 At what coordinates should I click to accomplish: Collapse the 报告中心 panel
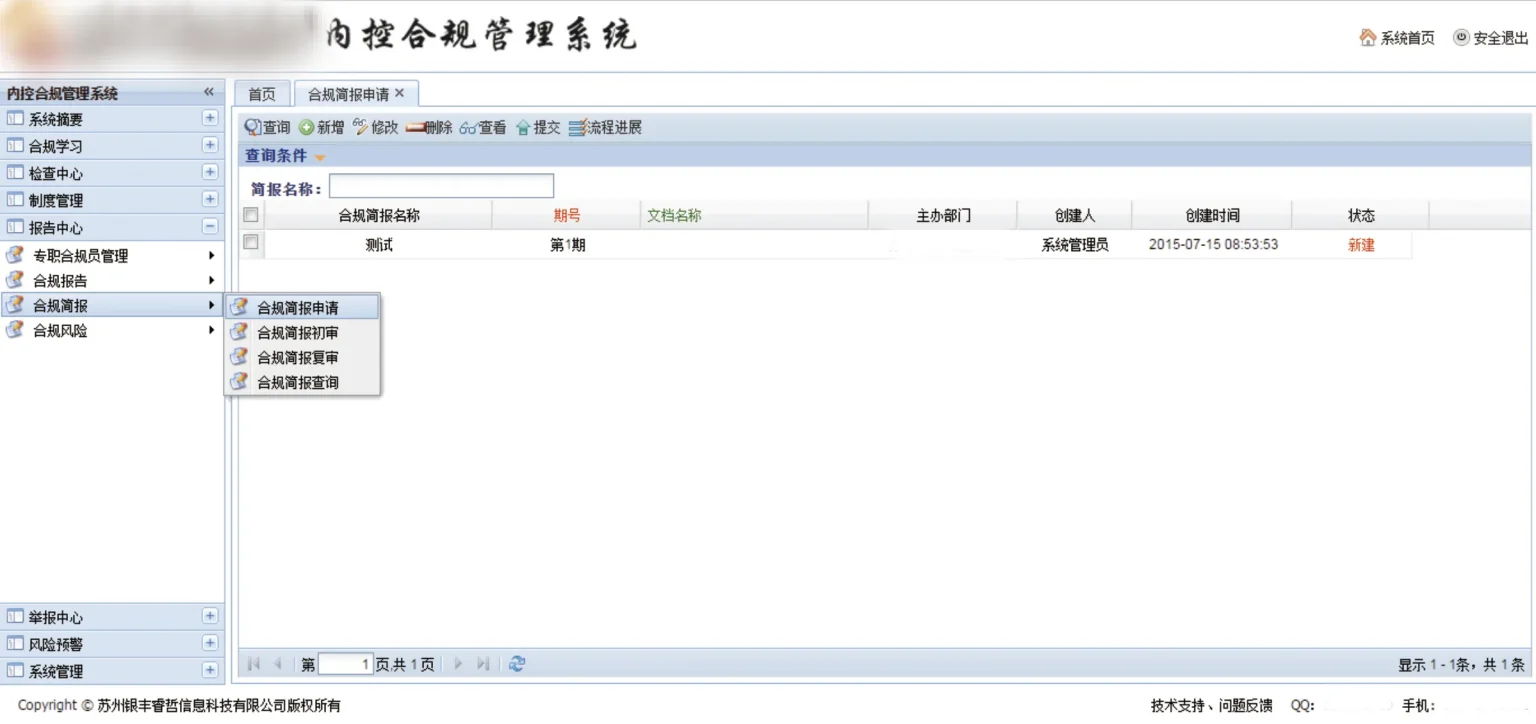[x=210, y=227]
